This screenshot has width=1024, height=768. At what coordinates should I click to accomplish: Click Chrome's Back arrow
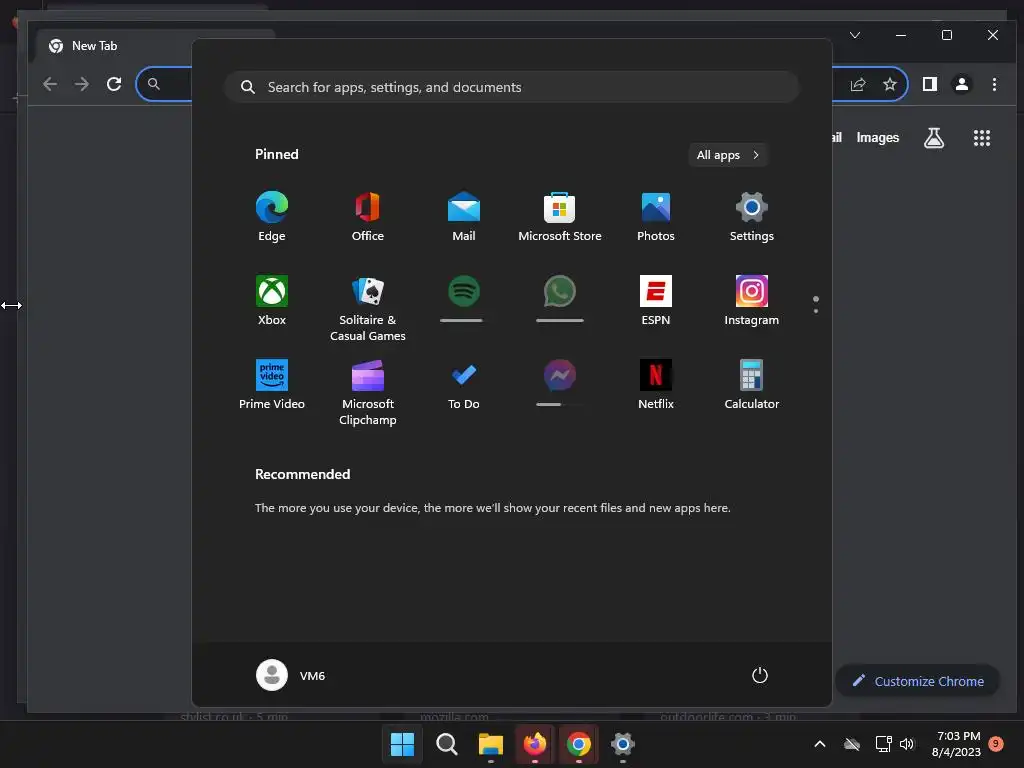point(50,84)
